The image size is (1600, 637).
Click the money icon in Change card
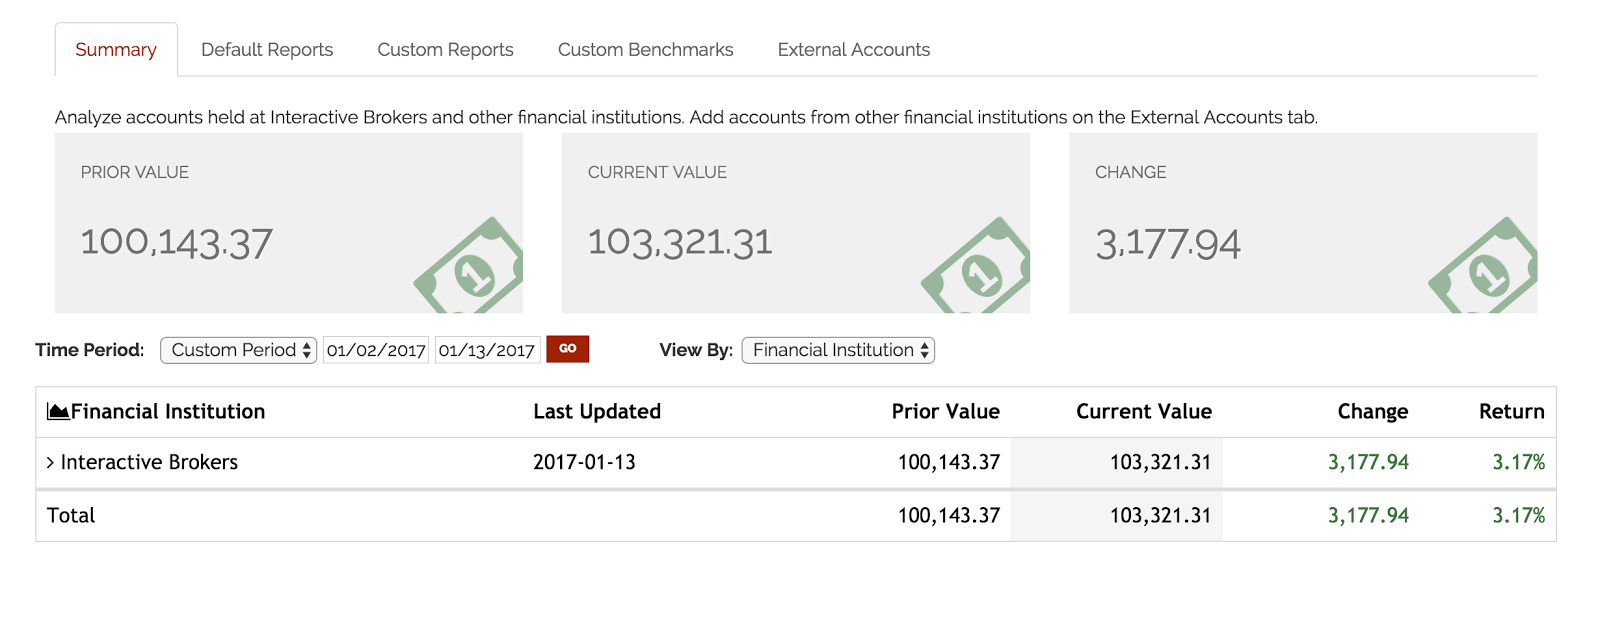point(1486,270)
